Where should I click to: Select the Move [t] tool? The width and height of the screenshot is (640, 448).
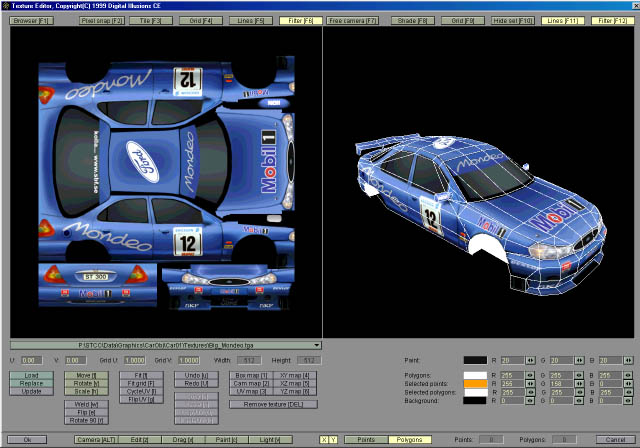click(86, 375)
